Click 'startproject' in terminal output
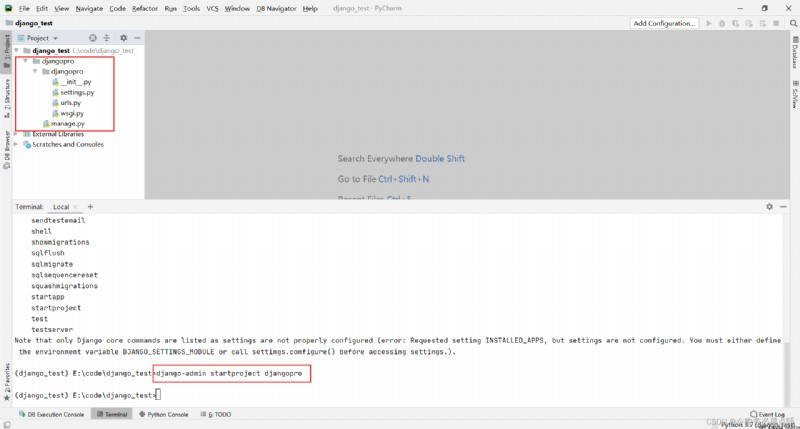 (56, 308)
